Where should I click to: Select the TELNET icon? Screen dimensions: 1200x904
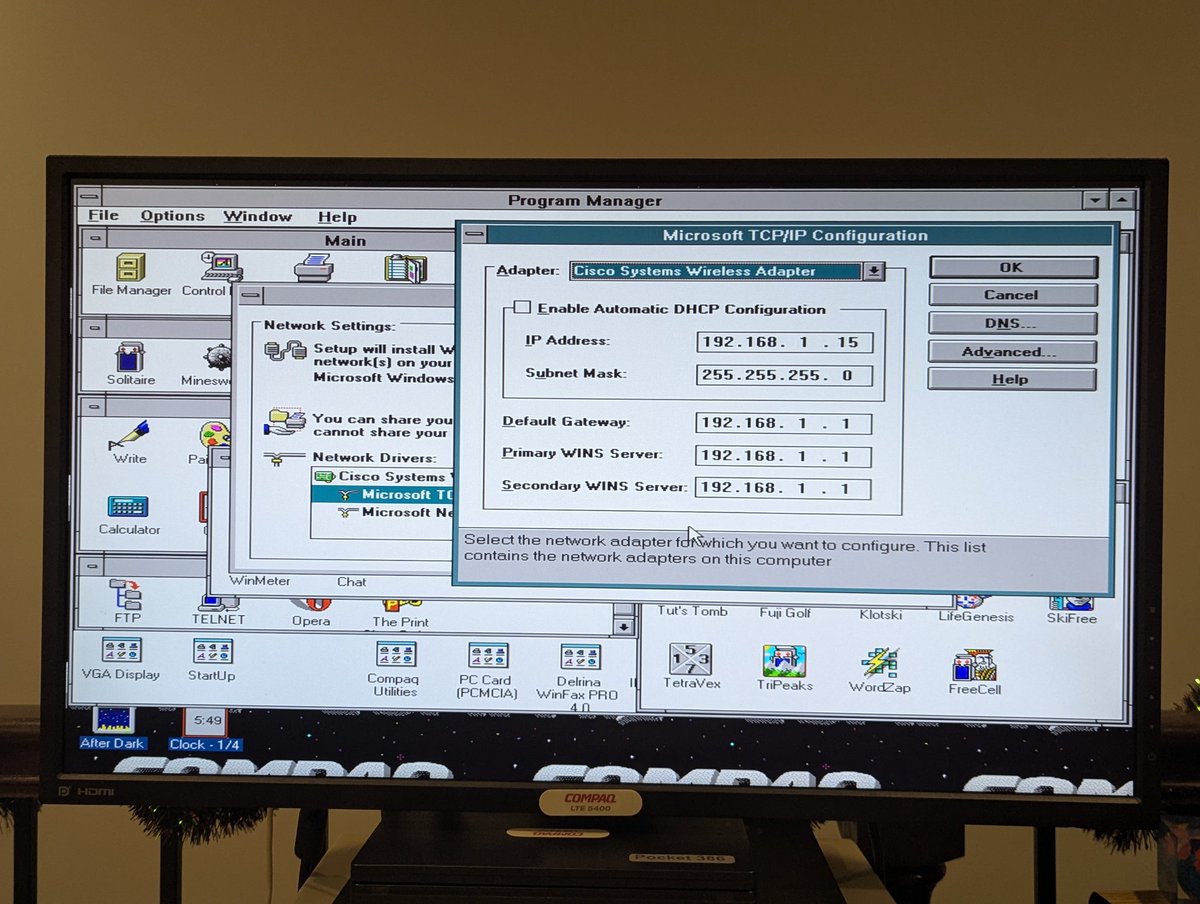[x=217, y=603]
